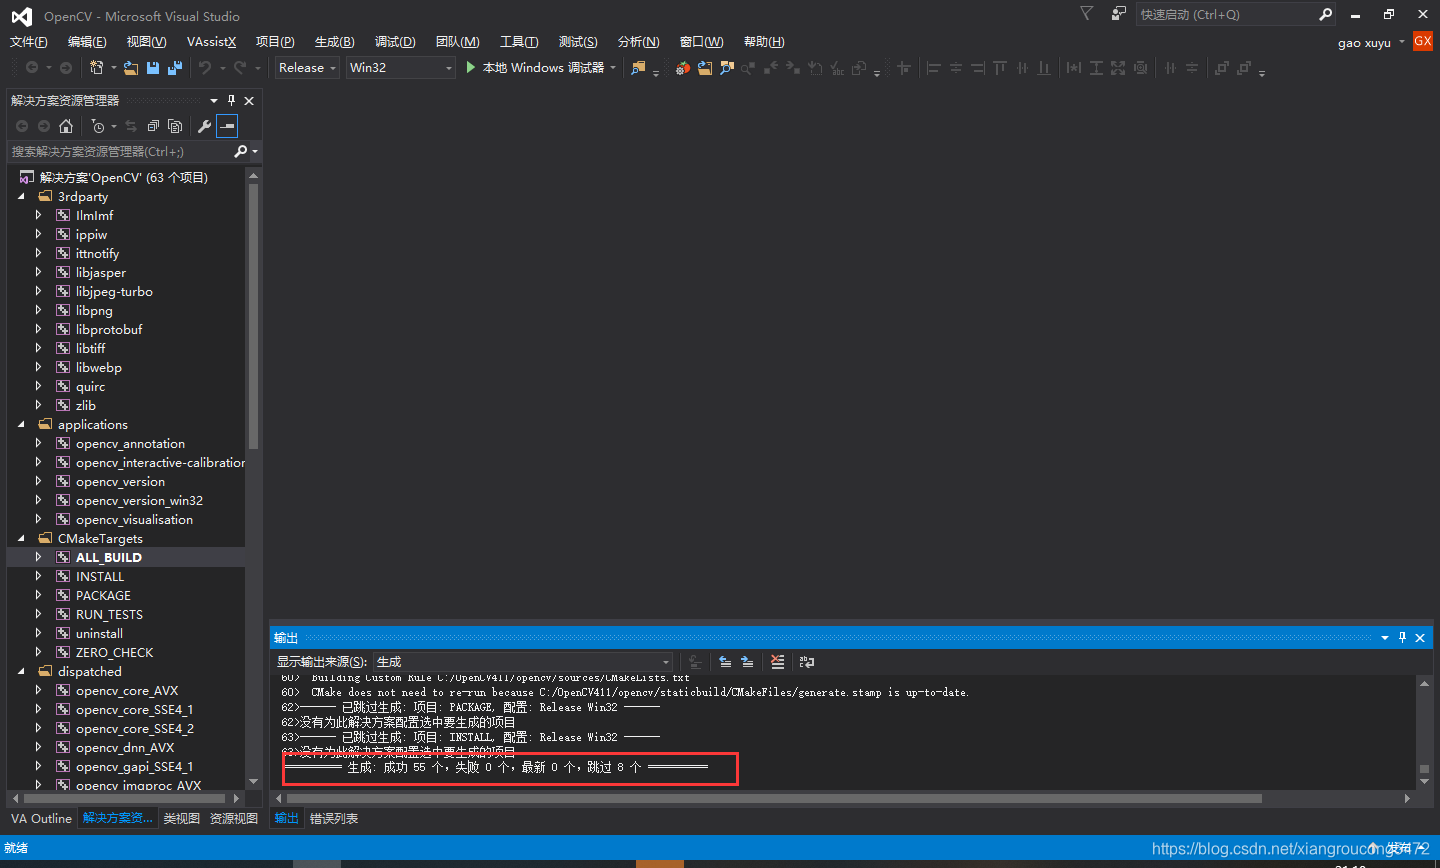
Task: Open the VAssistX menu
Action: click(x=212, y=42)
